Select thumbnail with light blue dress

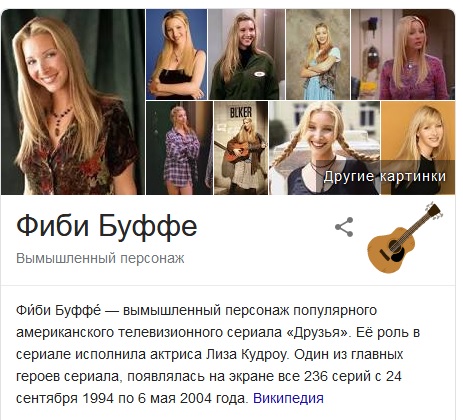pyautogui.click(x=318, y=54)
